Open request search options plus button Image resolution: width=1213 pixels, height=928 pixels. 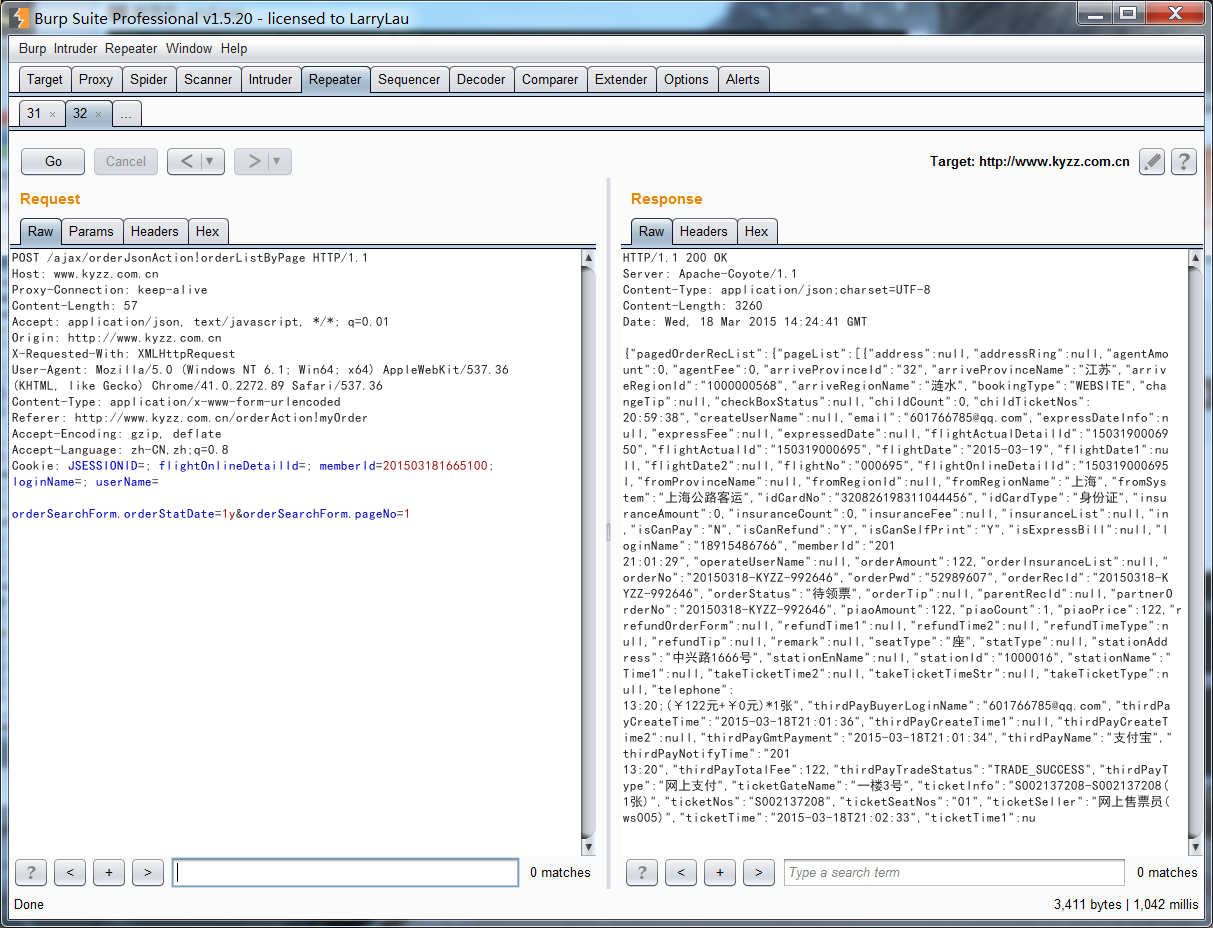point(109,873)
